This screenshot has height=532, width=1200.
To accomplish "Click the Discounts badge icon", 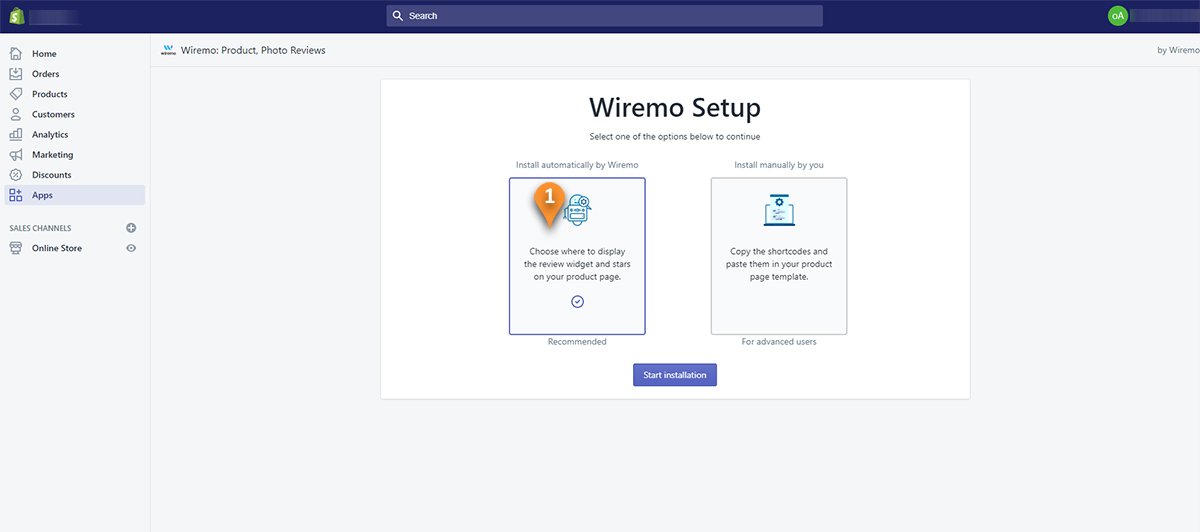I will [15, 175].
